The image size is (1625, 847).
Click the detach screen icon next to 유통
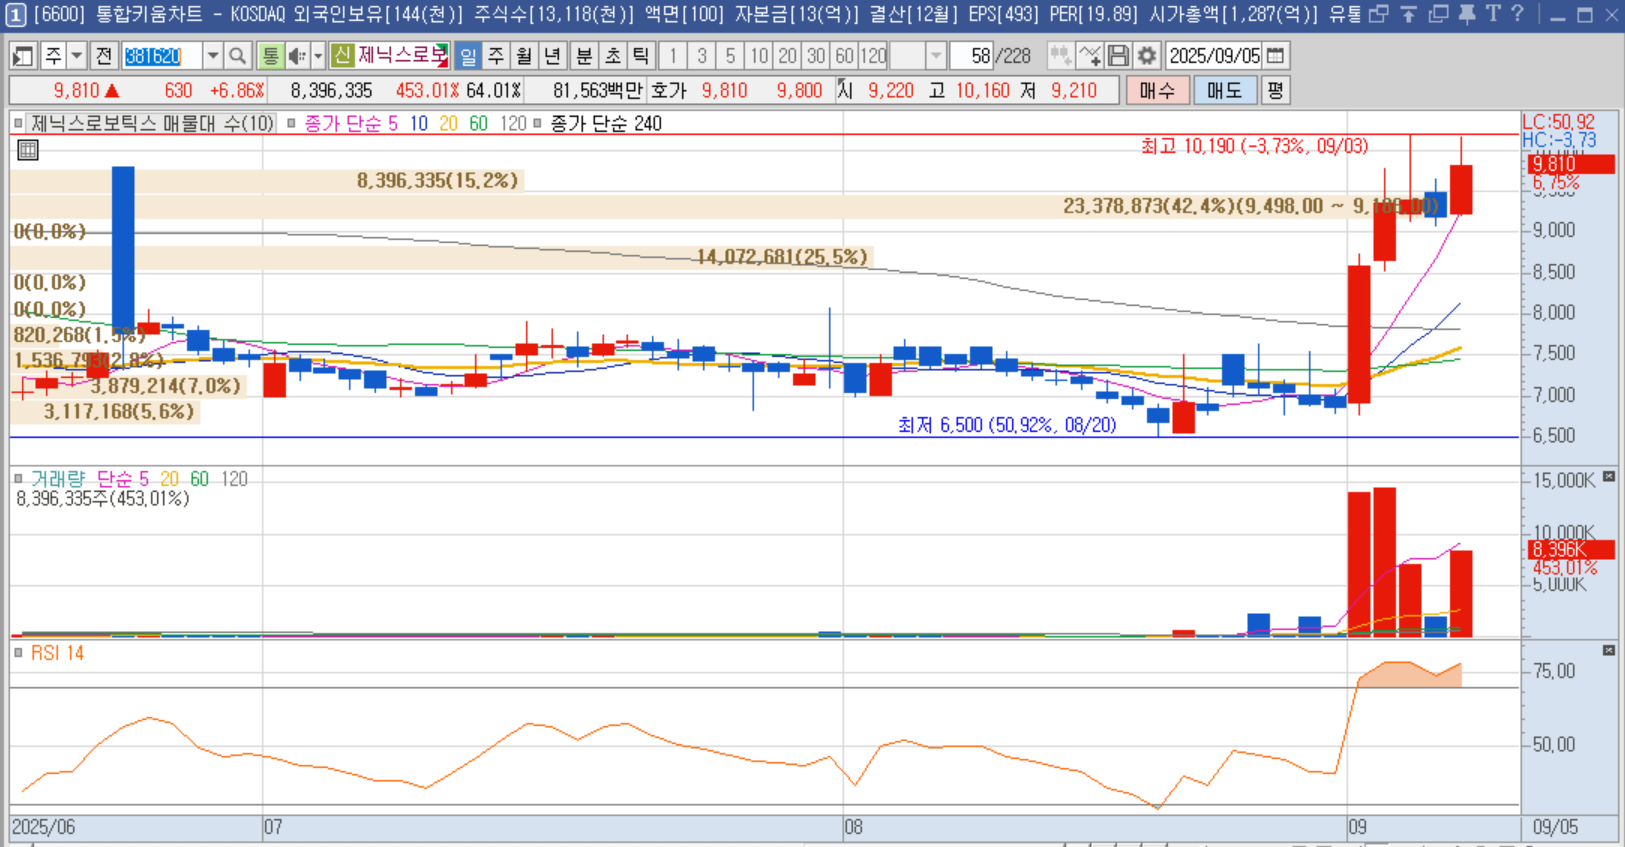pos(1379,14)
